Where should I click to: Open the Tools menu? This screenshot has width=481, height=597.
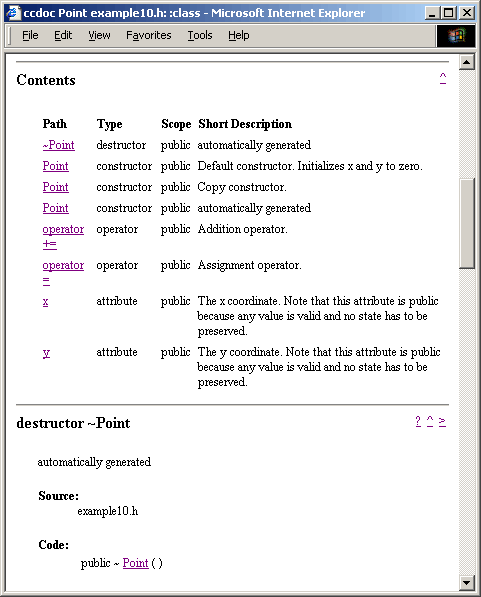click(200, 35)
